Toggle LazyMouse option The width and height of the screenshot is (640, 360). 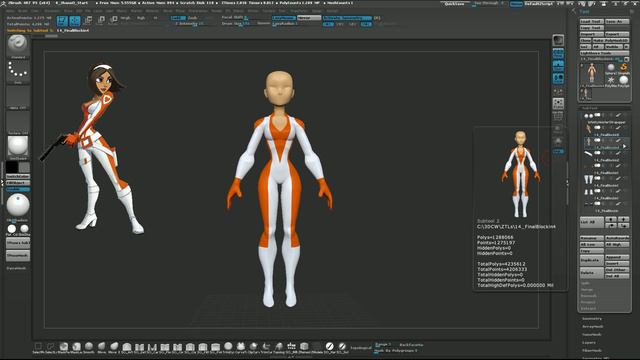click(284, 18)
